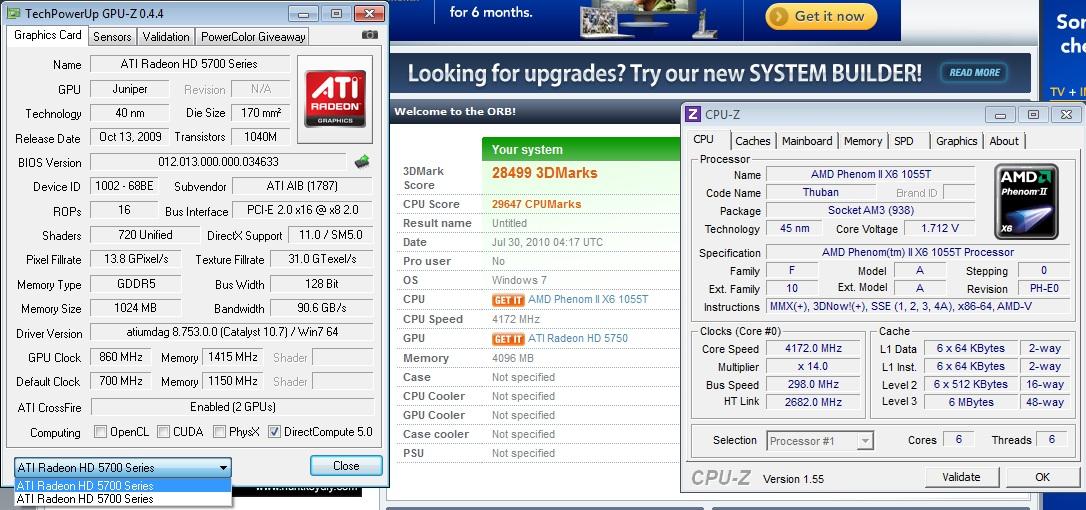Screen dimensions: 1086x510
Task: Open the SPD tab in CPU-Z
Action: coord(904,141)
